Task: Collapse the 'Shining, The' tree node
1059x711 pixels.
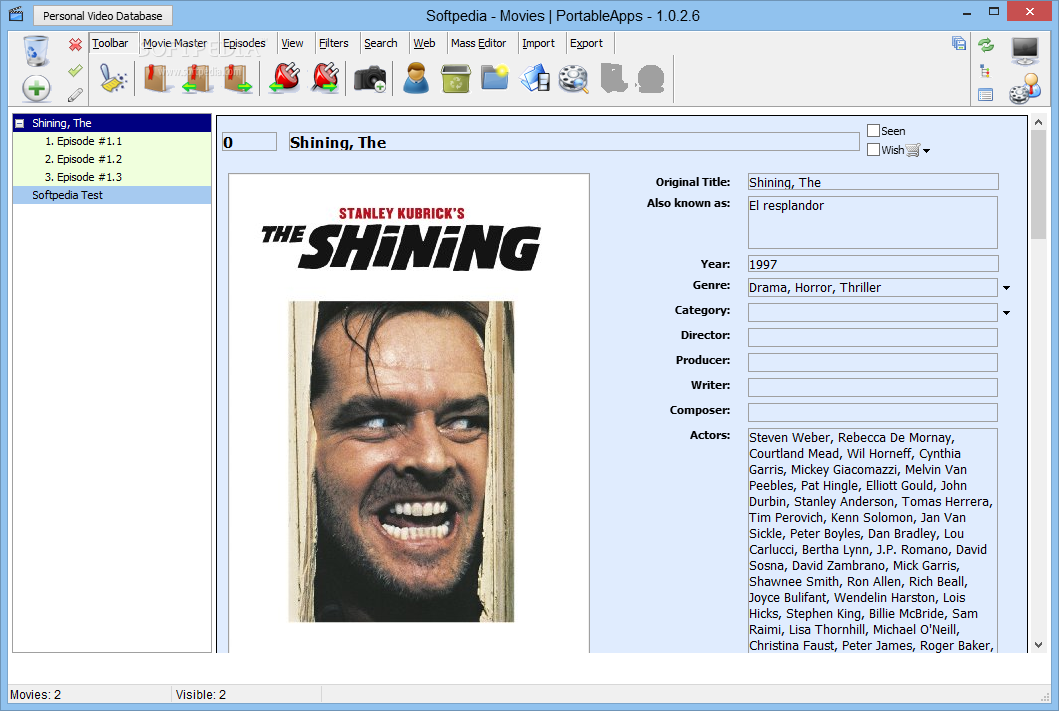Action: coord(20,124)
